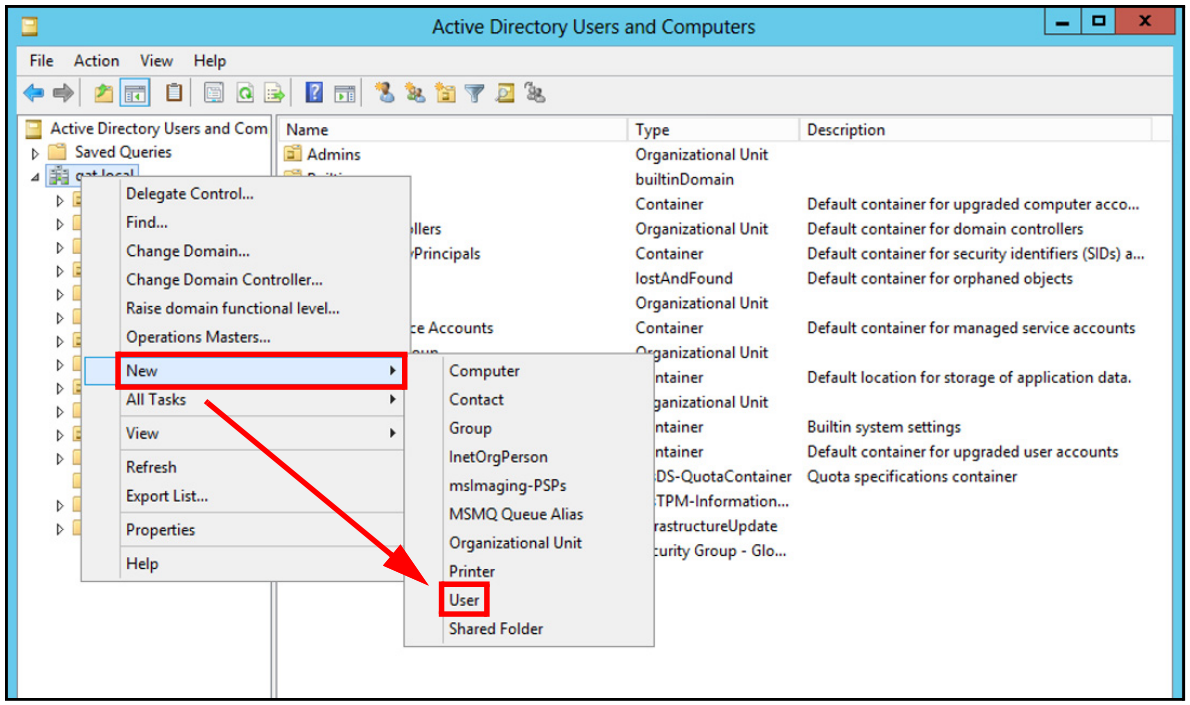Click Properties in the context menu
1190x705 pixels.
[x=160, y=530]
